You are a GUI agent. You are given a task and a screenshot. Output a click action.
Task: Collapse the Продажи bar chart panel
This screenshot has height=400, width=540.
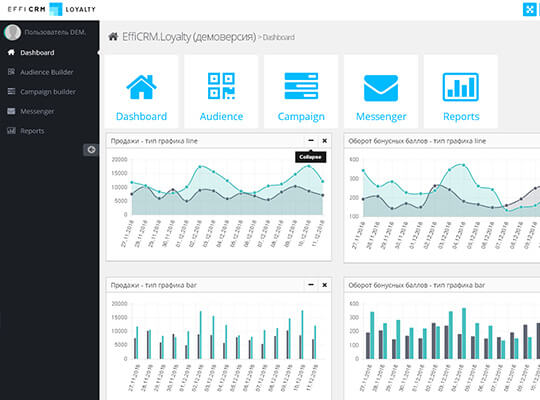click(311, 285)
